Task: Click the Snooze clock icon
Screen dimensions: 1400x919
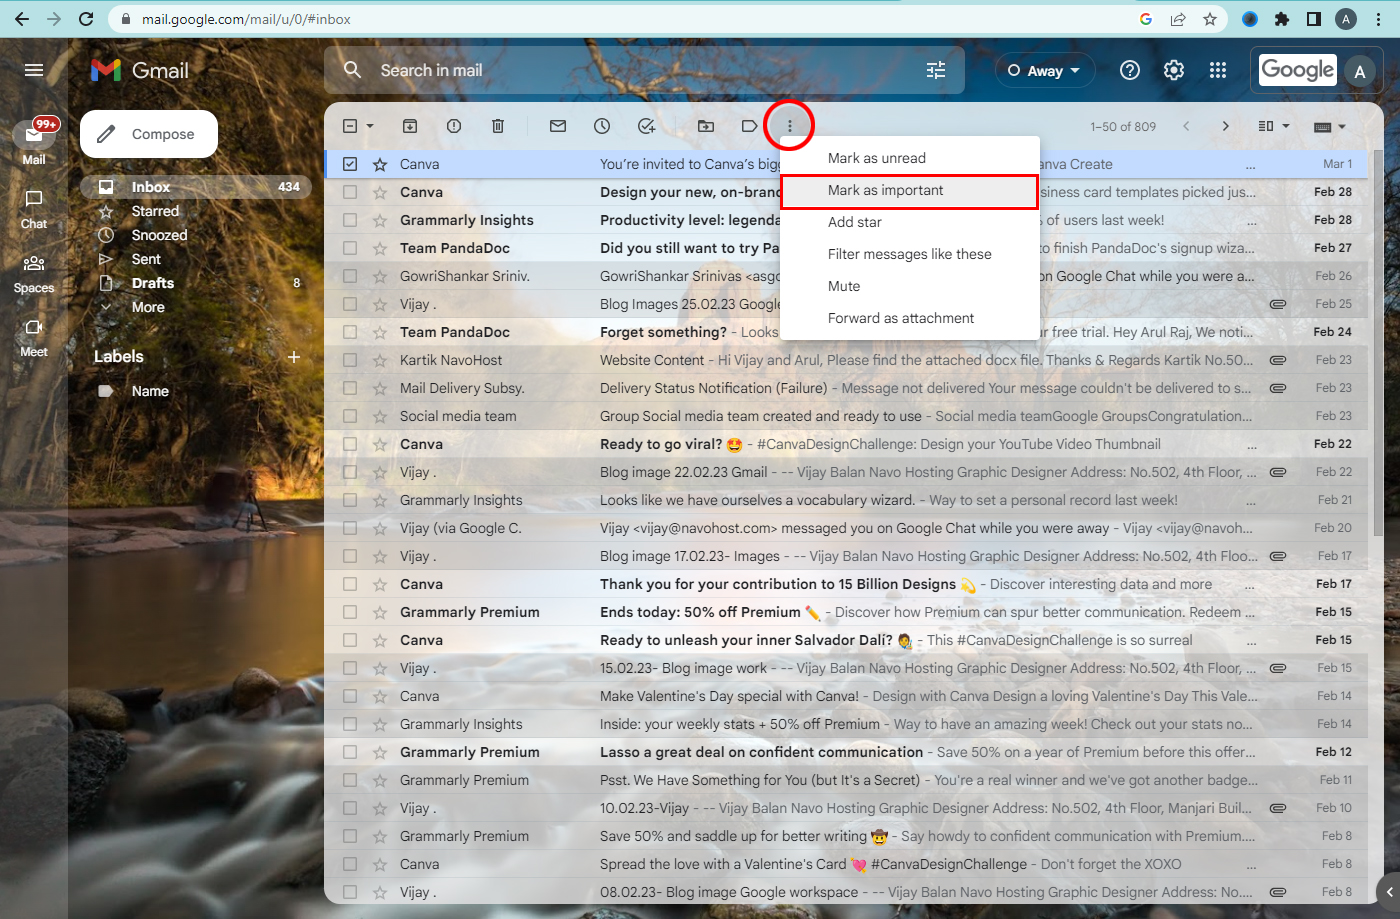Action: point(602,126)
